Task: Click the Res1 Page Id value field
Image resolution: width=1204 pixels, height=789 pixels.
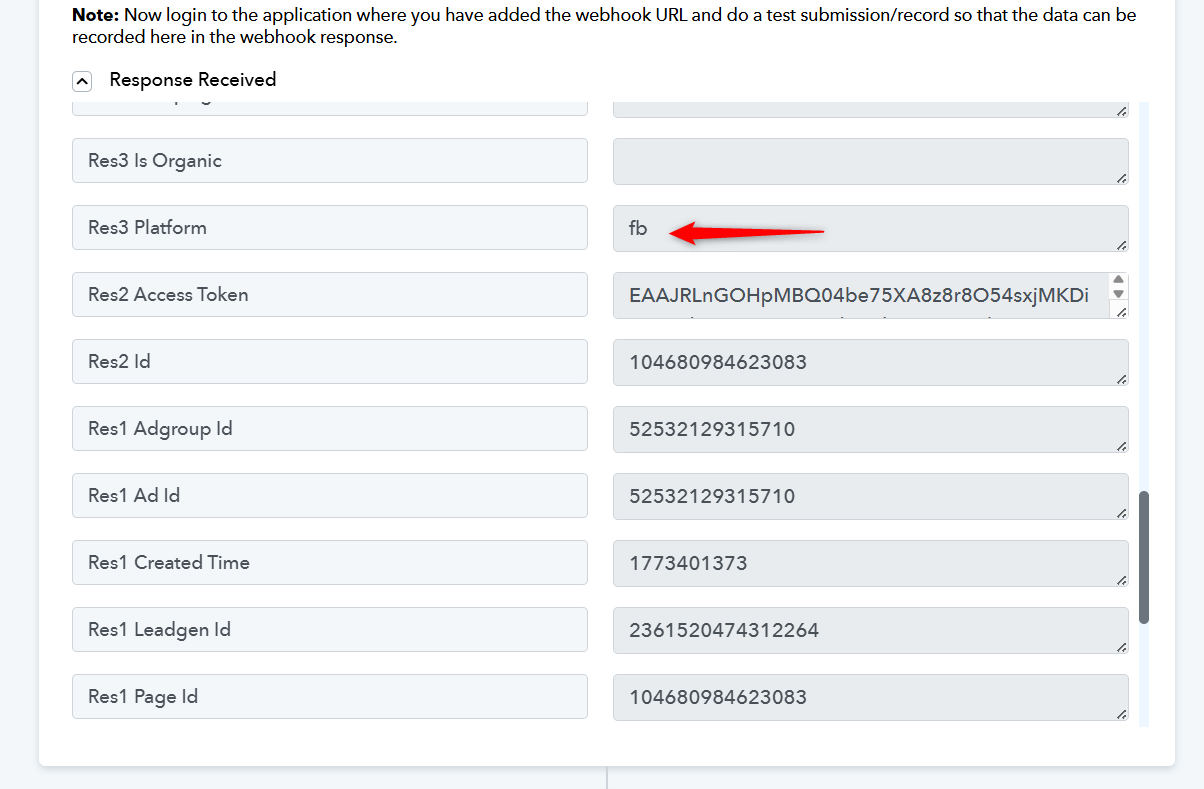Action: [x=870, y=697]
